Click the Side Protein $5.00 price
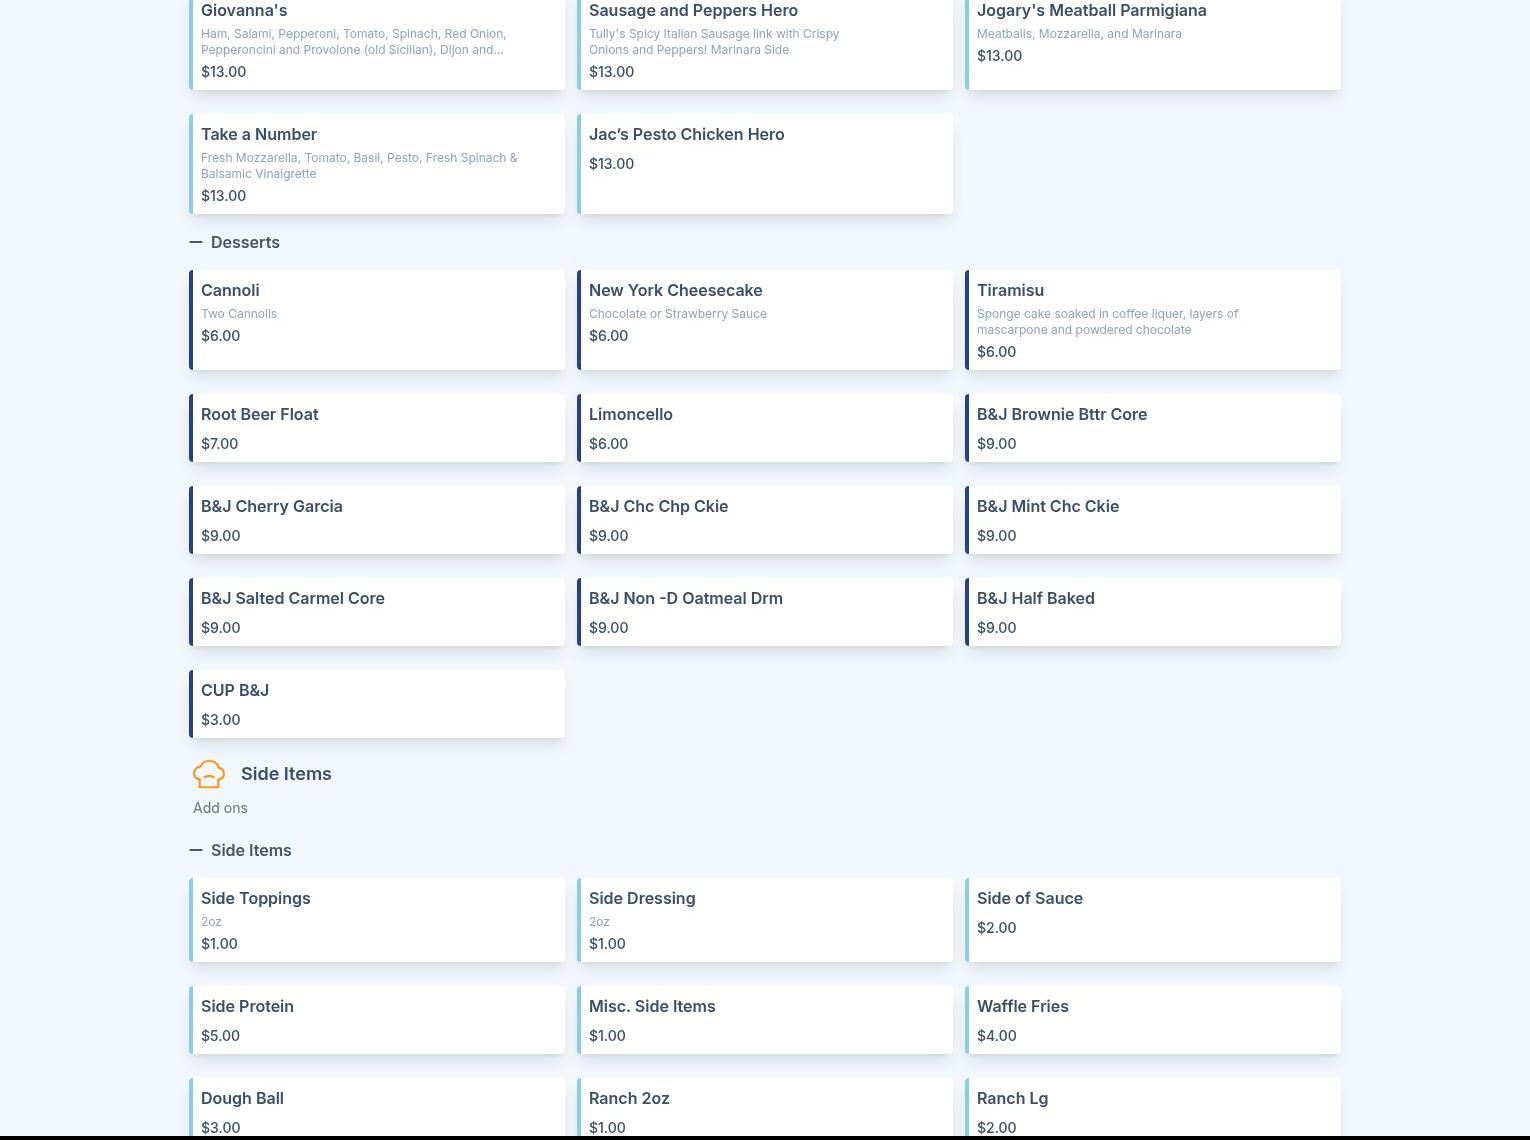1530x1140 pixels. [x=221, y=1036]
